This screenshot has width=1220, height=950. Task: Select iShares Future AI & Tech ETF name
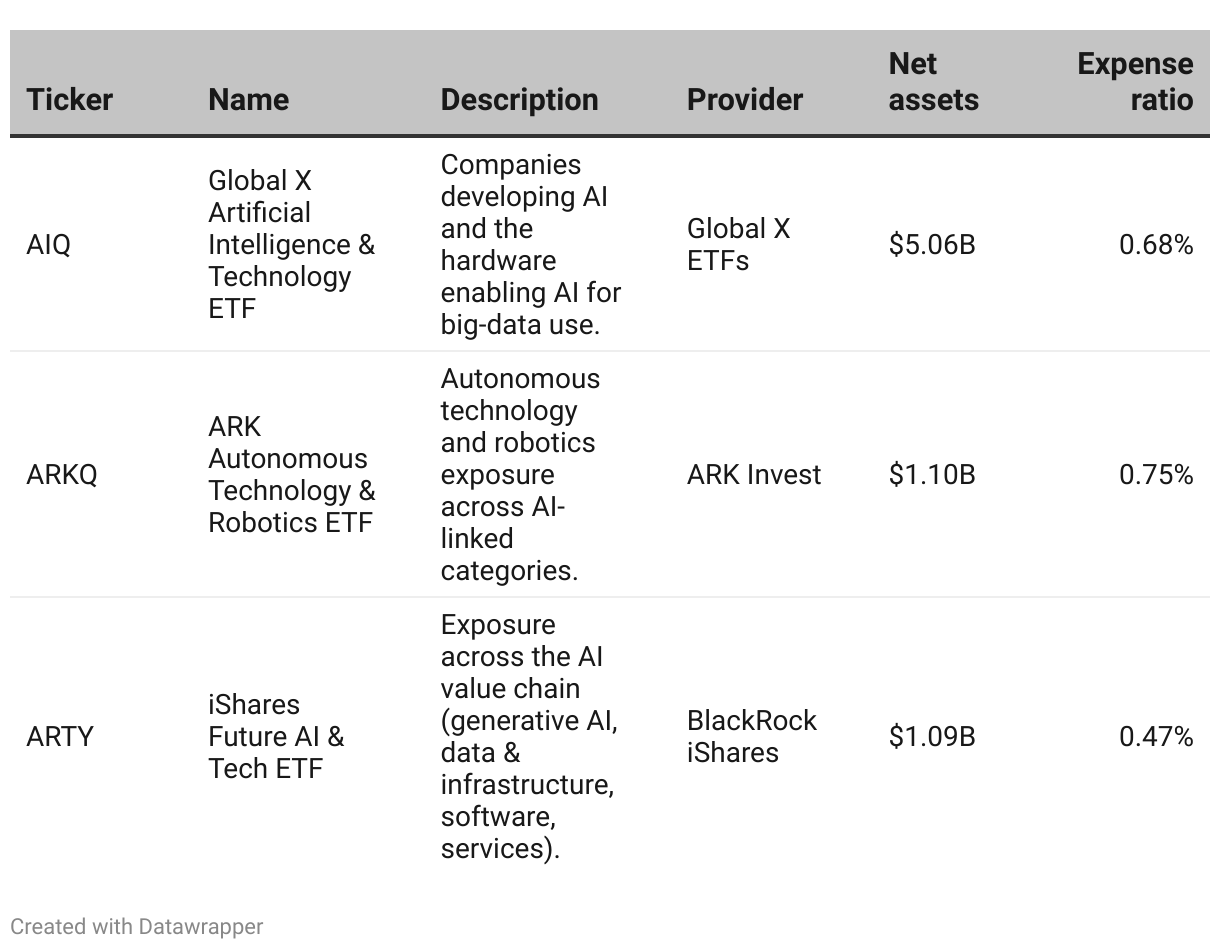pos(276,737)
